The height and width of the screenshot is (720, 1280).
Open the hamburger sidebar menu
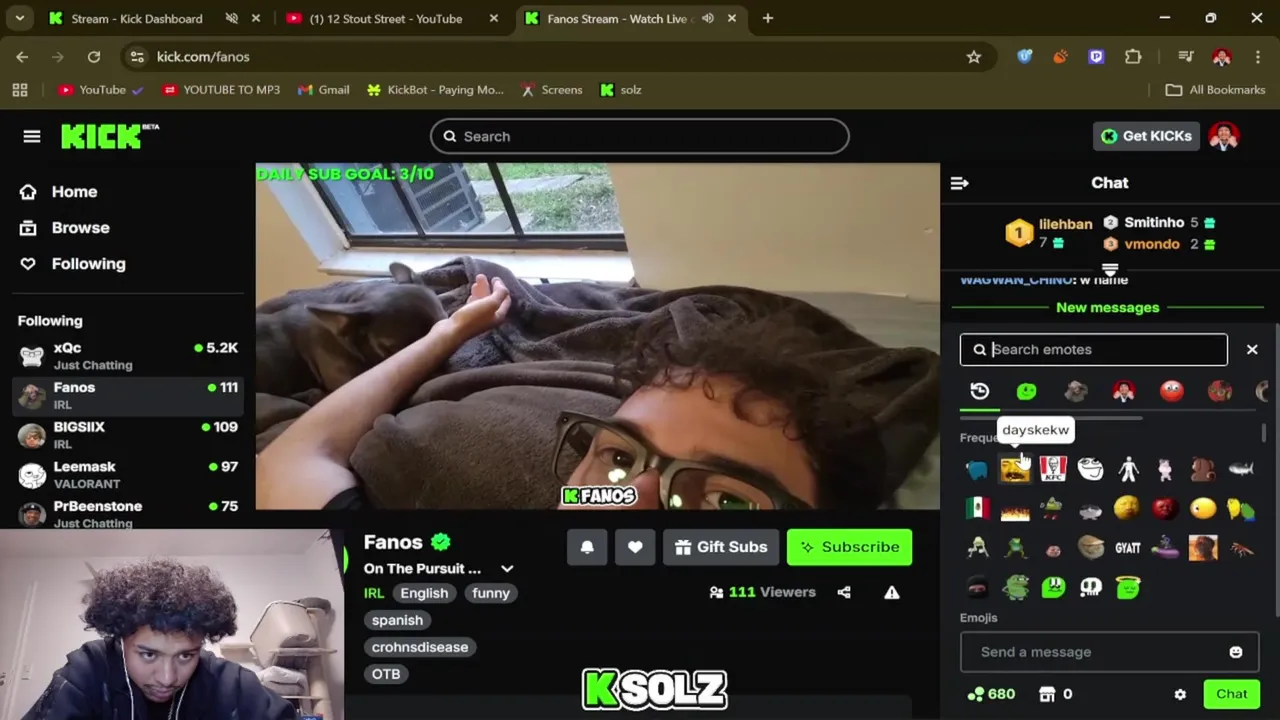pos(32,136)
